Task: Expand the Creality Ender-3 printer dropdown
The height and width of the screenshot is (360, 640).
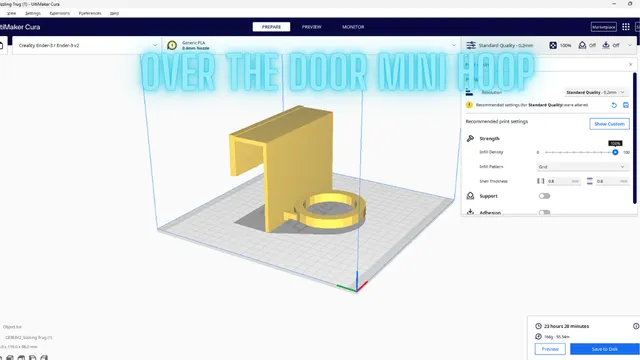Action: 87,45
